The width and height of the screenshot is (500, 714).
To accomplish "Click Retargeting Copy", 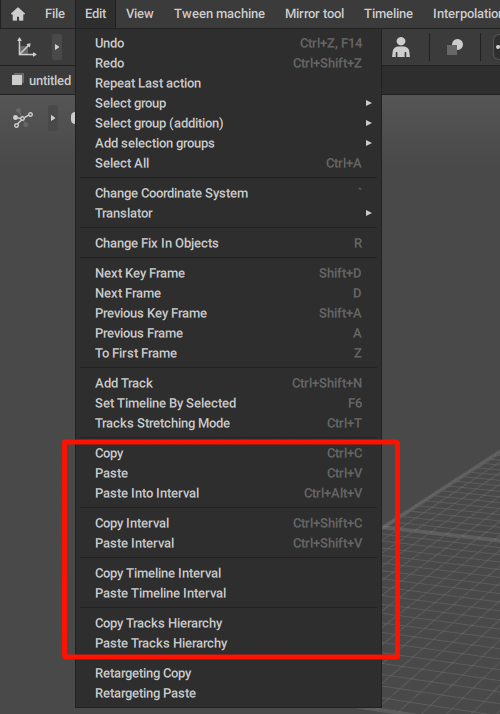I will click(x=228, y=673).
